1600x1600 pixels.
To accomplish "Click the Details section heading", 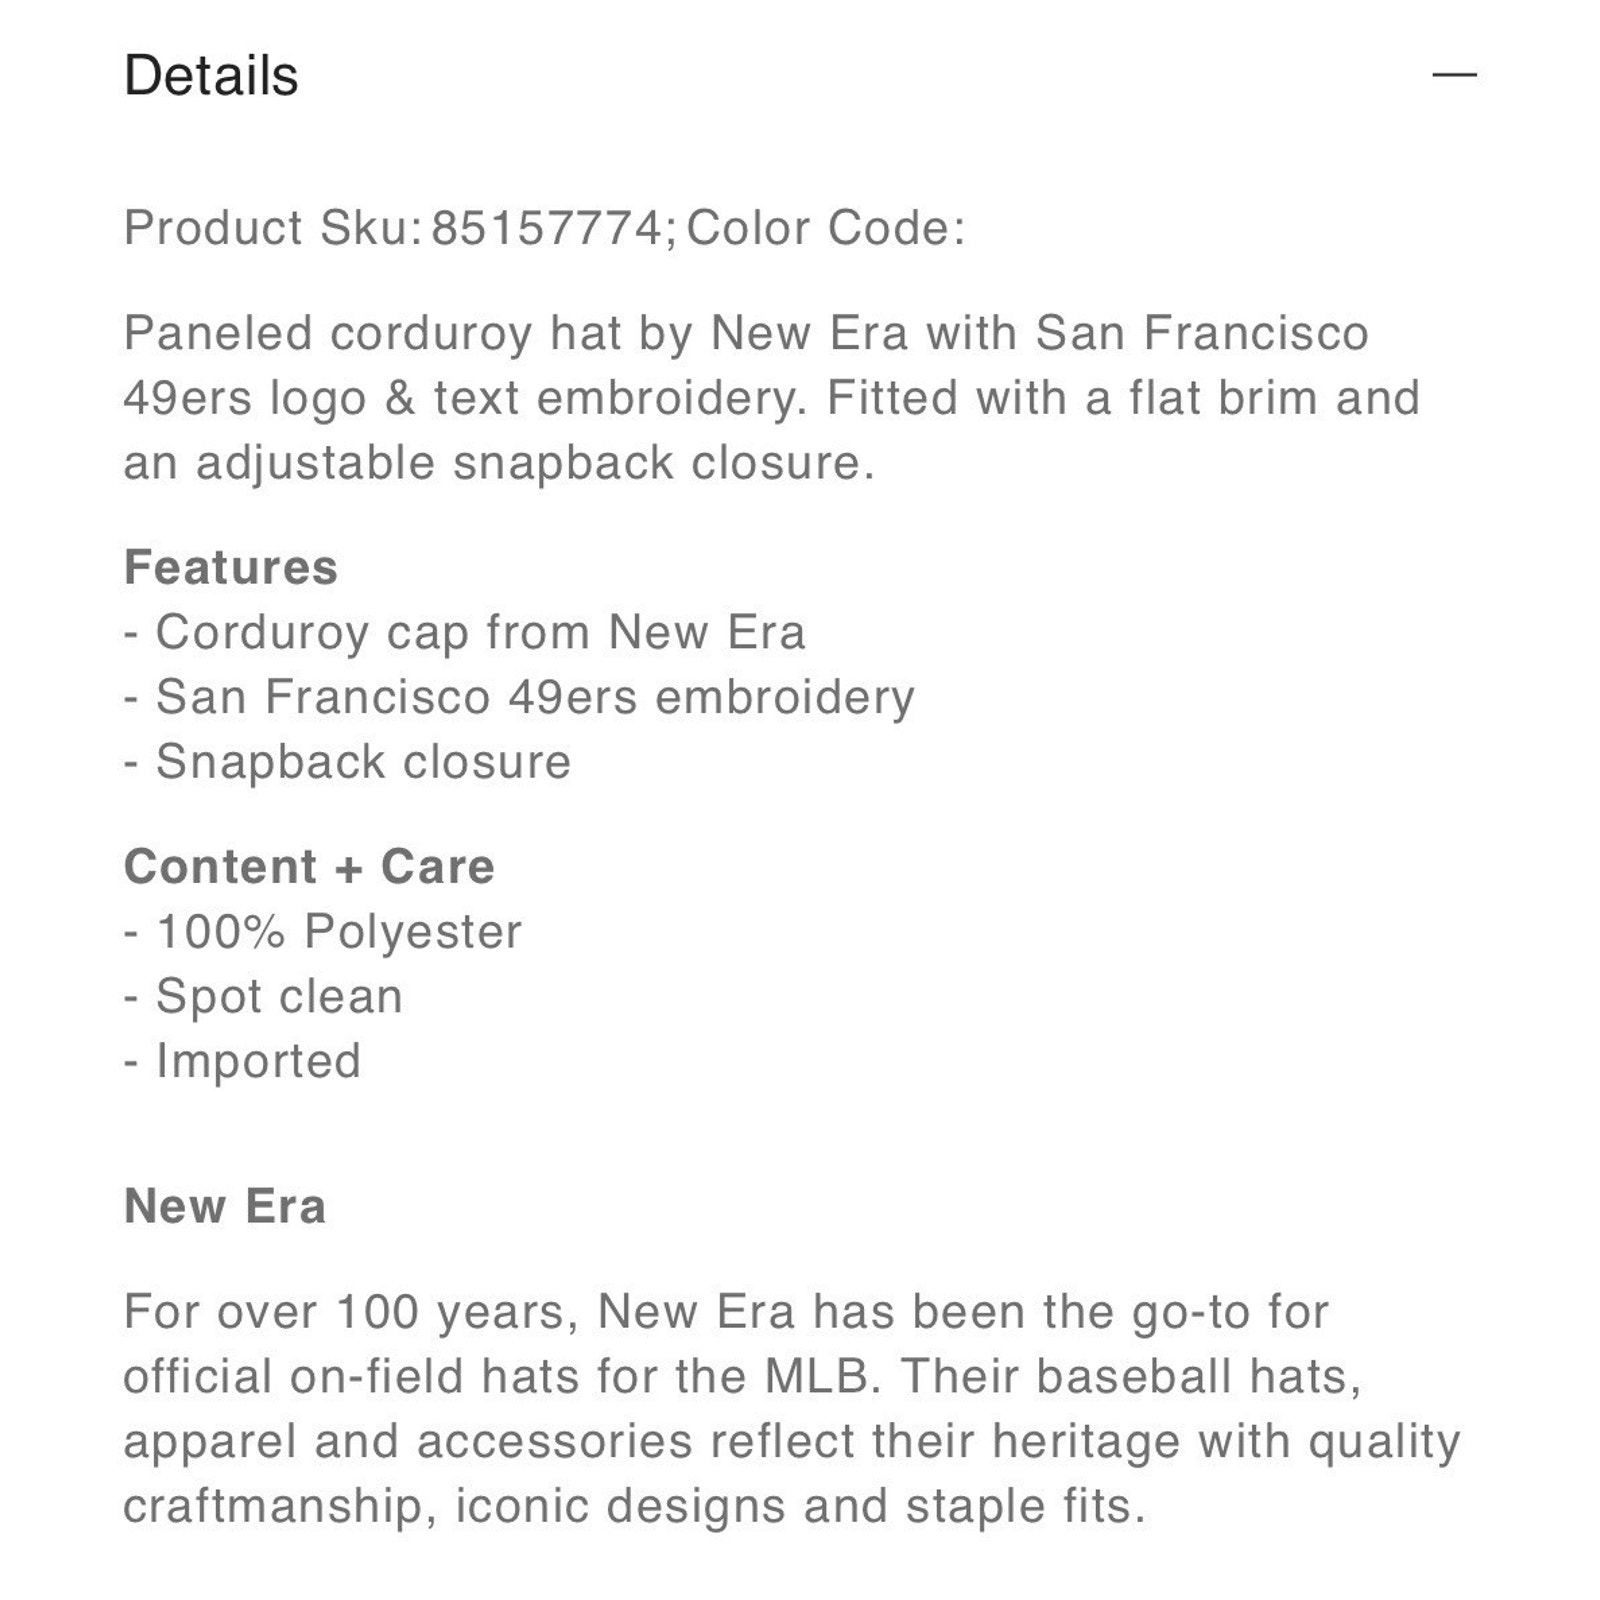I will coord(211,76).
